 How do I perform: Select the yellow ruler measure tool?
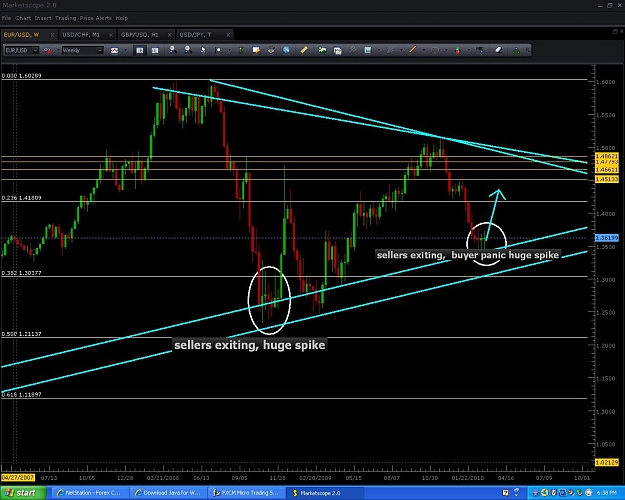pos(304,50)
